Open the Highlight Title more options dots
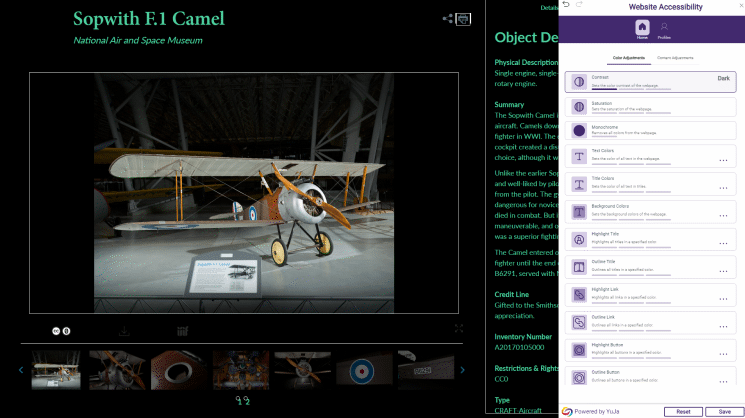Viewport: 745px width, 418px height. (x=723, y=244)
